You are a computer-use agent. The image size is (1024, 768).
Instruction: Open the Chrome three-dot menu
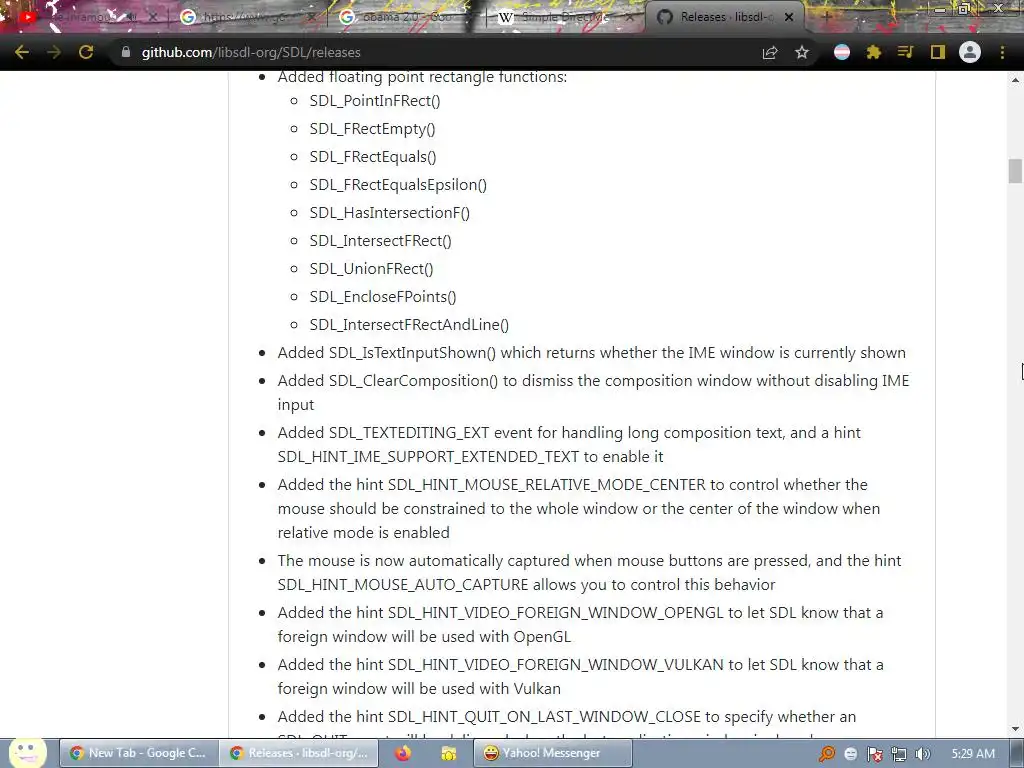(x=1002, y=52)
